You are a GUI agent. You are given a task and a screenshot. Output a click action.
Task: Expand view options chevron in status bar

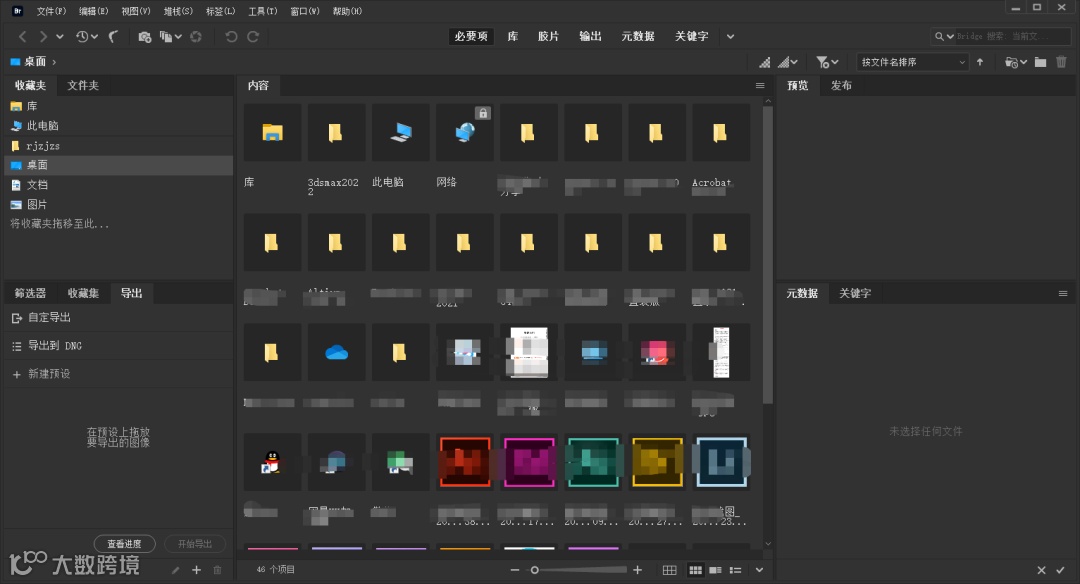(759, 570)
